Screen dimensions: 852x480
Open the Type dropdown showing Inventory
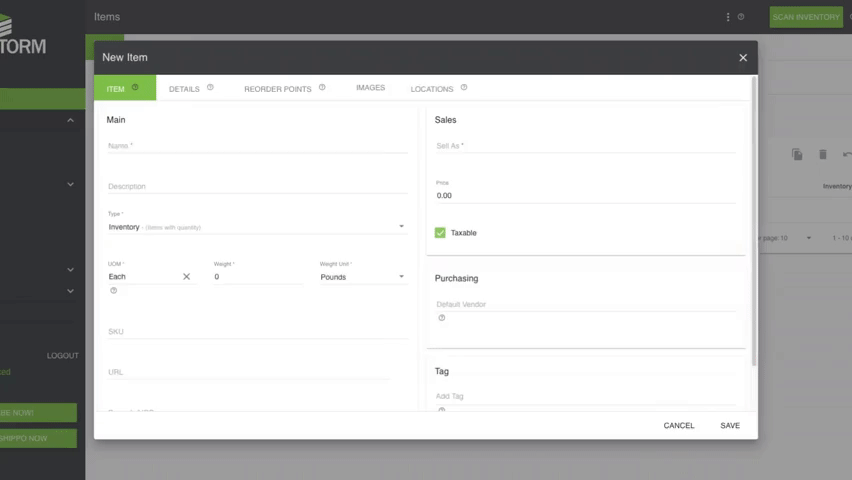tap(258, 227)
